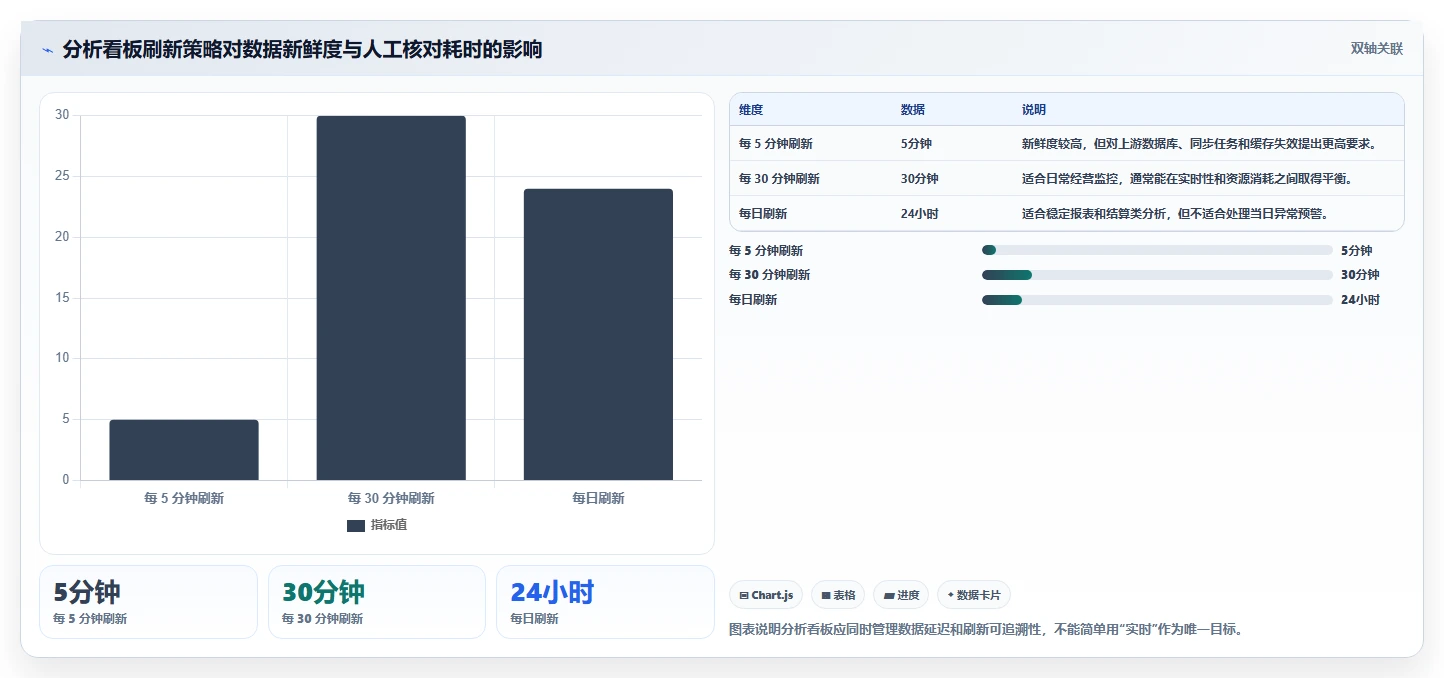The image size is (1444, 678).
Task: Click the 30分钟 value in the table
Action: (x=920, y=179)
